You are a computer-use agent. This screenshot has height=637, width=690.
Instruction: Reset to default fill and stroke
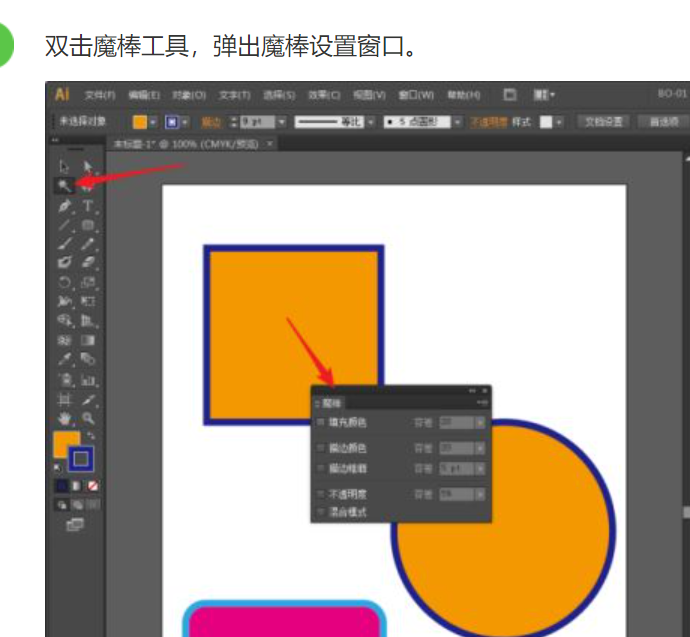pos(58,468)
